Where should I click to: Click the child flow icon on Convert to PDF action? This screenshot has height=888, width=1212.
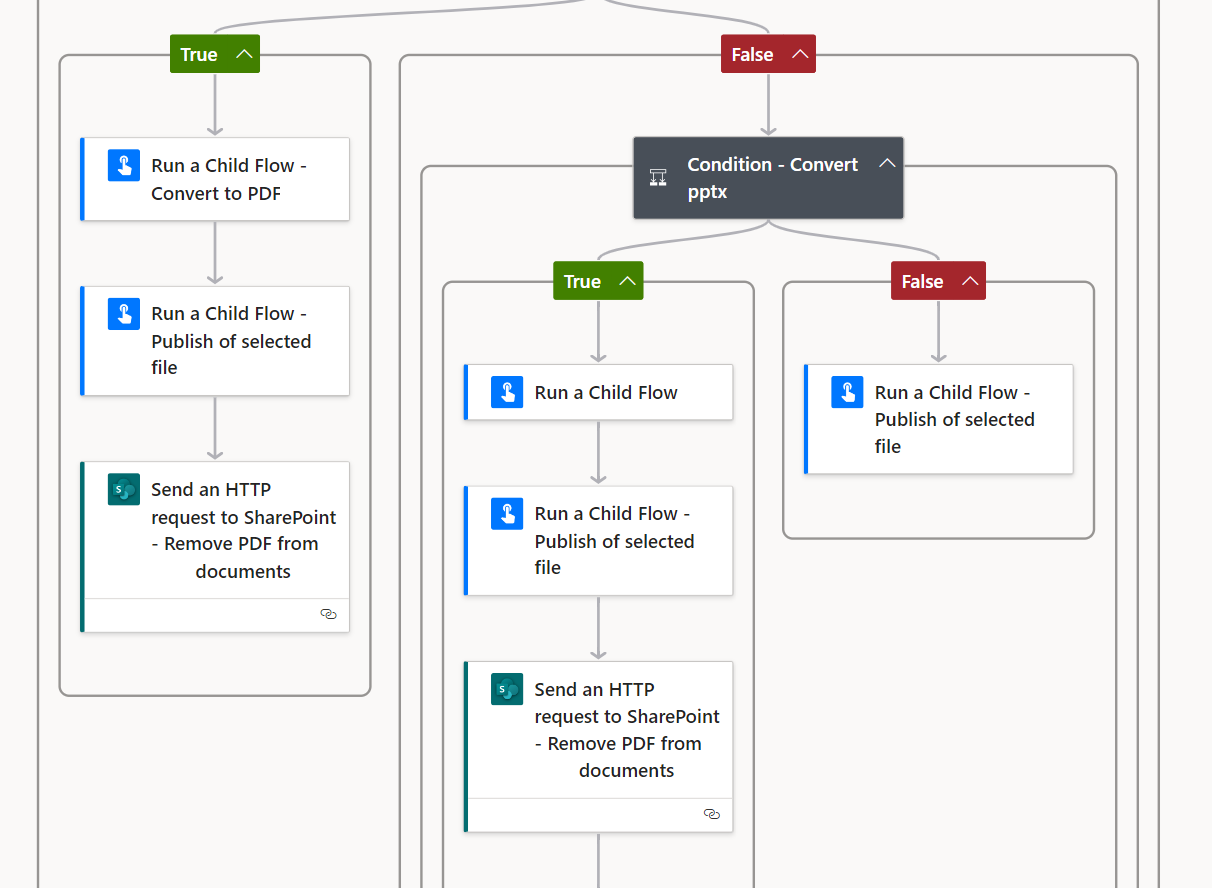[x=124, y=166]
